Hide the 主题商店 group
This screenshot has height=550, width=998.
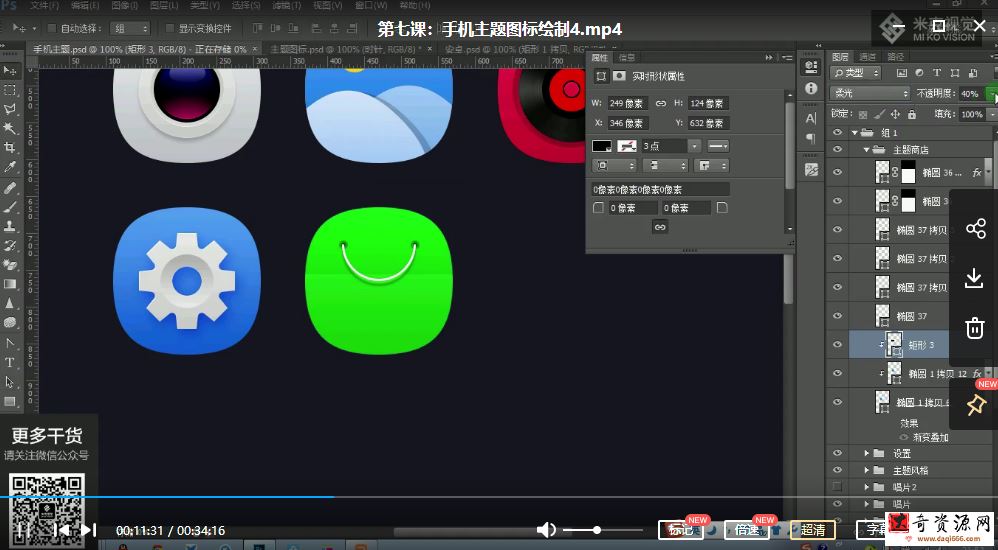[x=837, y=150]
